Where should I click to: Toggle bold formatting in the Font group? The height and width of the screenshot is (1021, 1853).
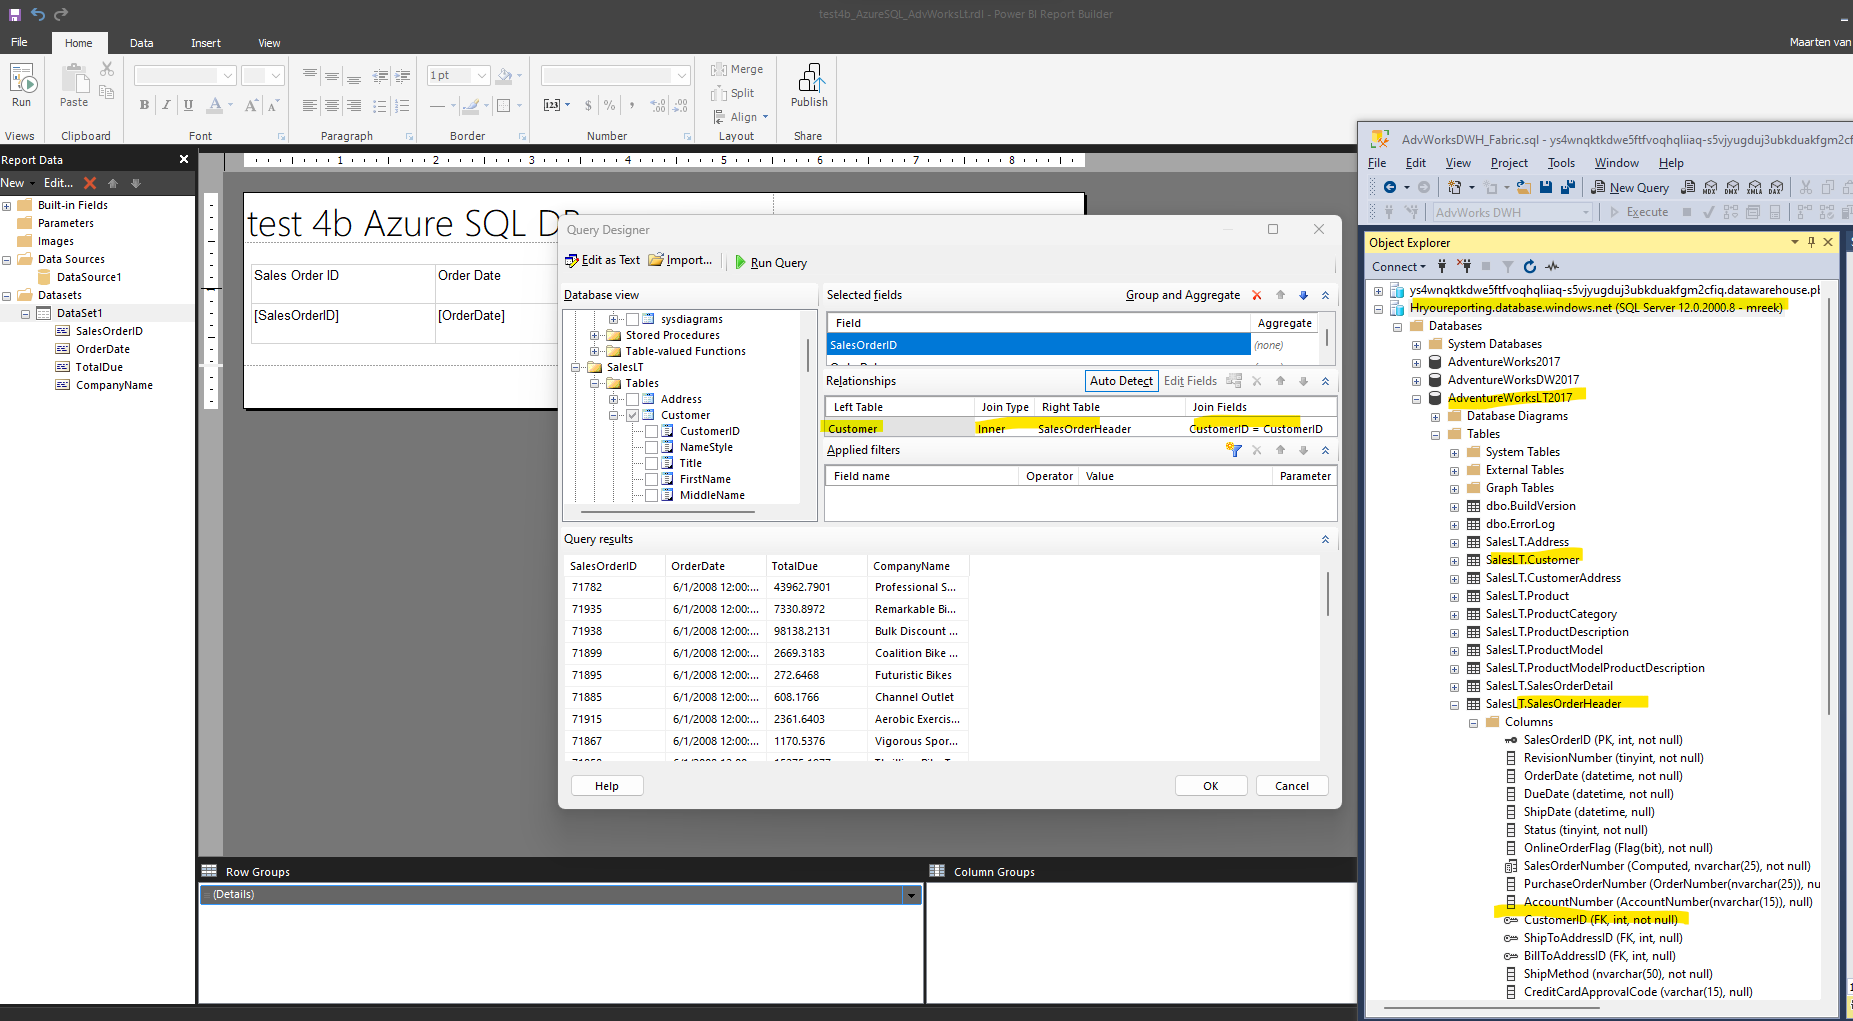click(x=143, y=104)
